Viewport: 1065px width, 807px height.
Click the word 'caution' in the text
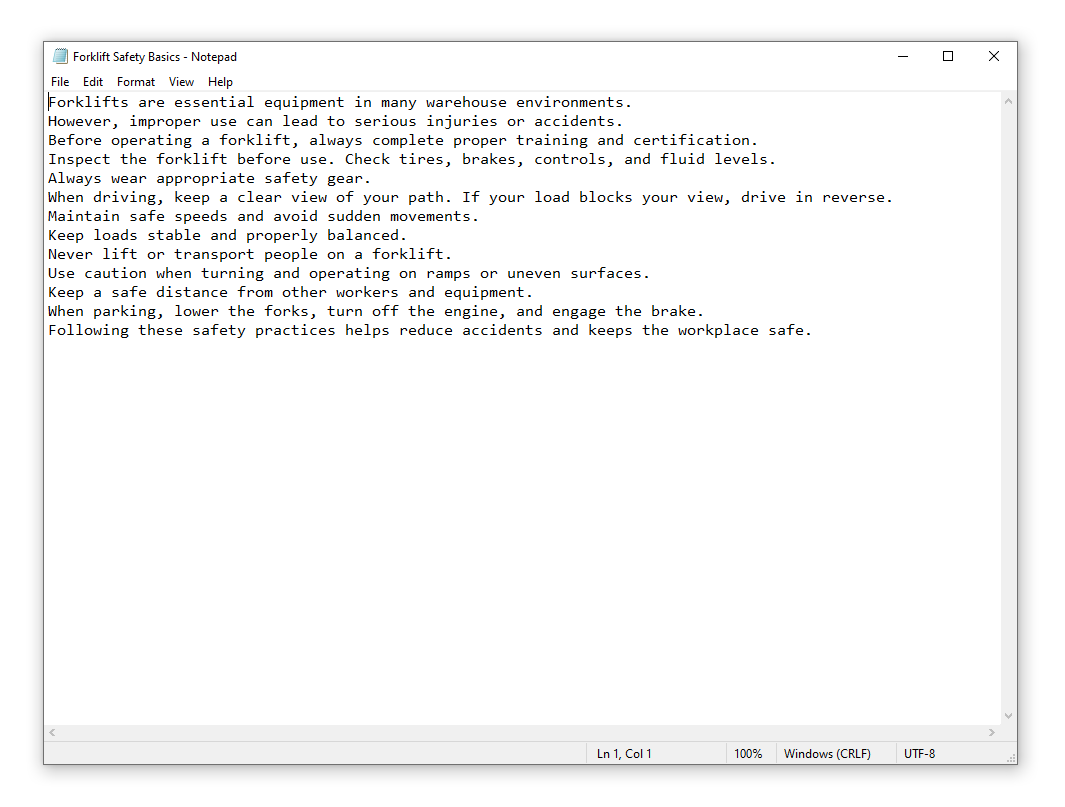[x=115, y=274]
